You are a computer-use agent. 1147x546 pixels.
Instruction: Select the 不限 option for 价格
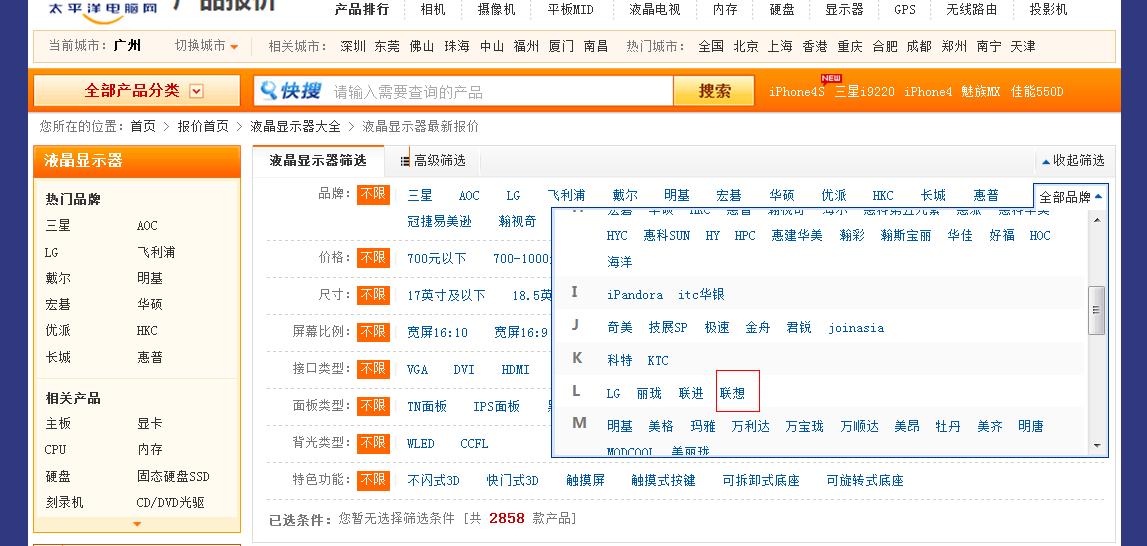[373, 258]
